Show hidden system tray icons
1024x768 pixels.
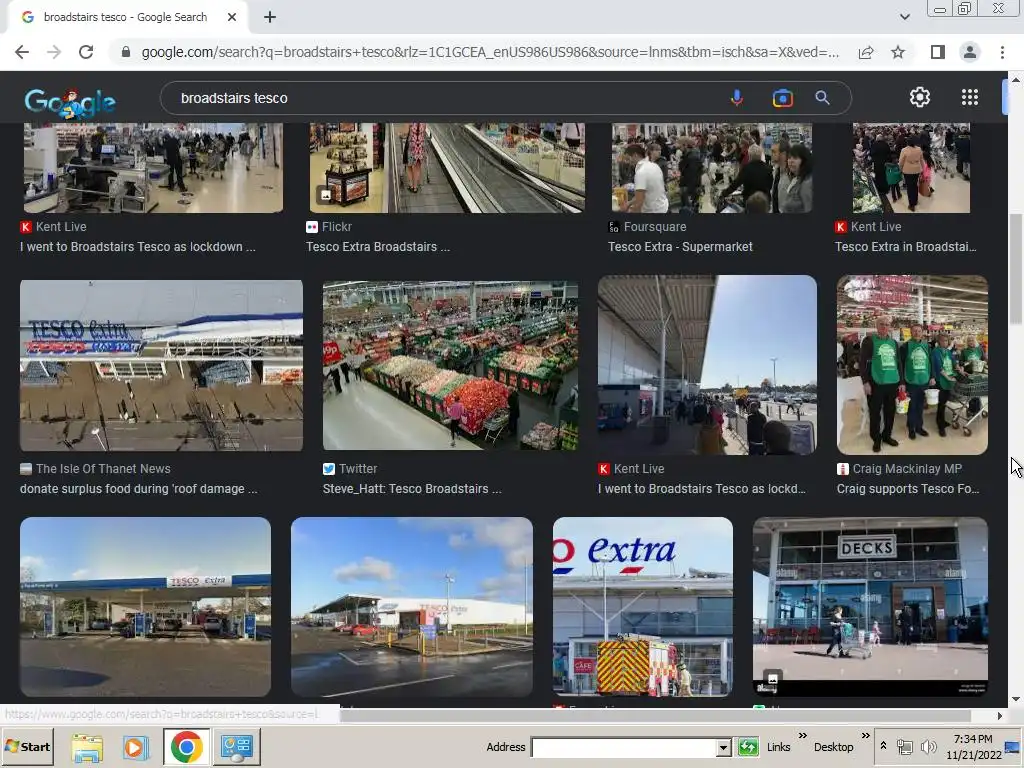click(883, 746)
